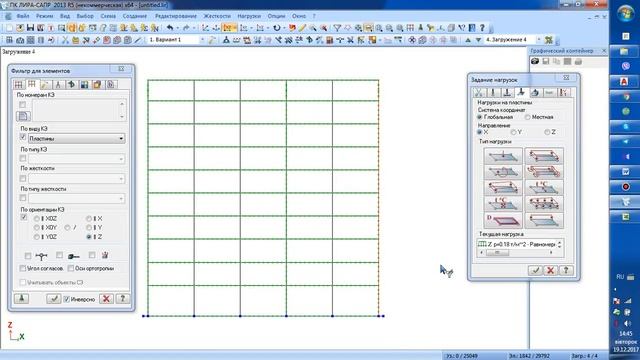Switch to second tab in element filter dialog
This screenshot has width=640, height=360.
pyautogui.click(x=32, y=84)
